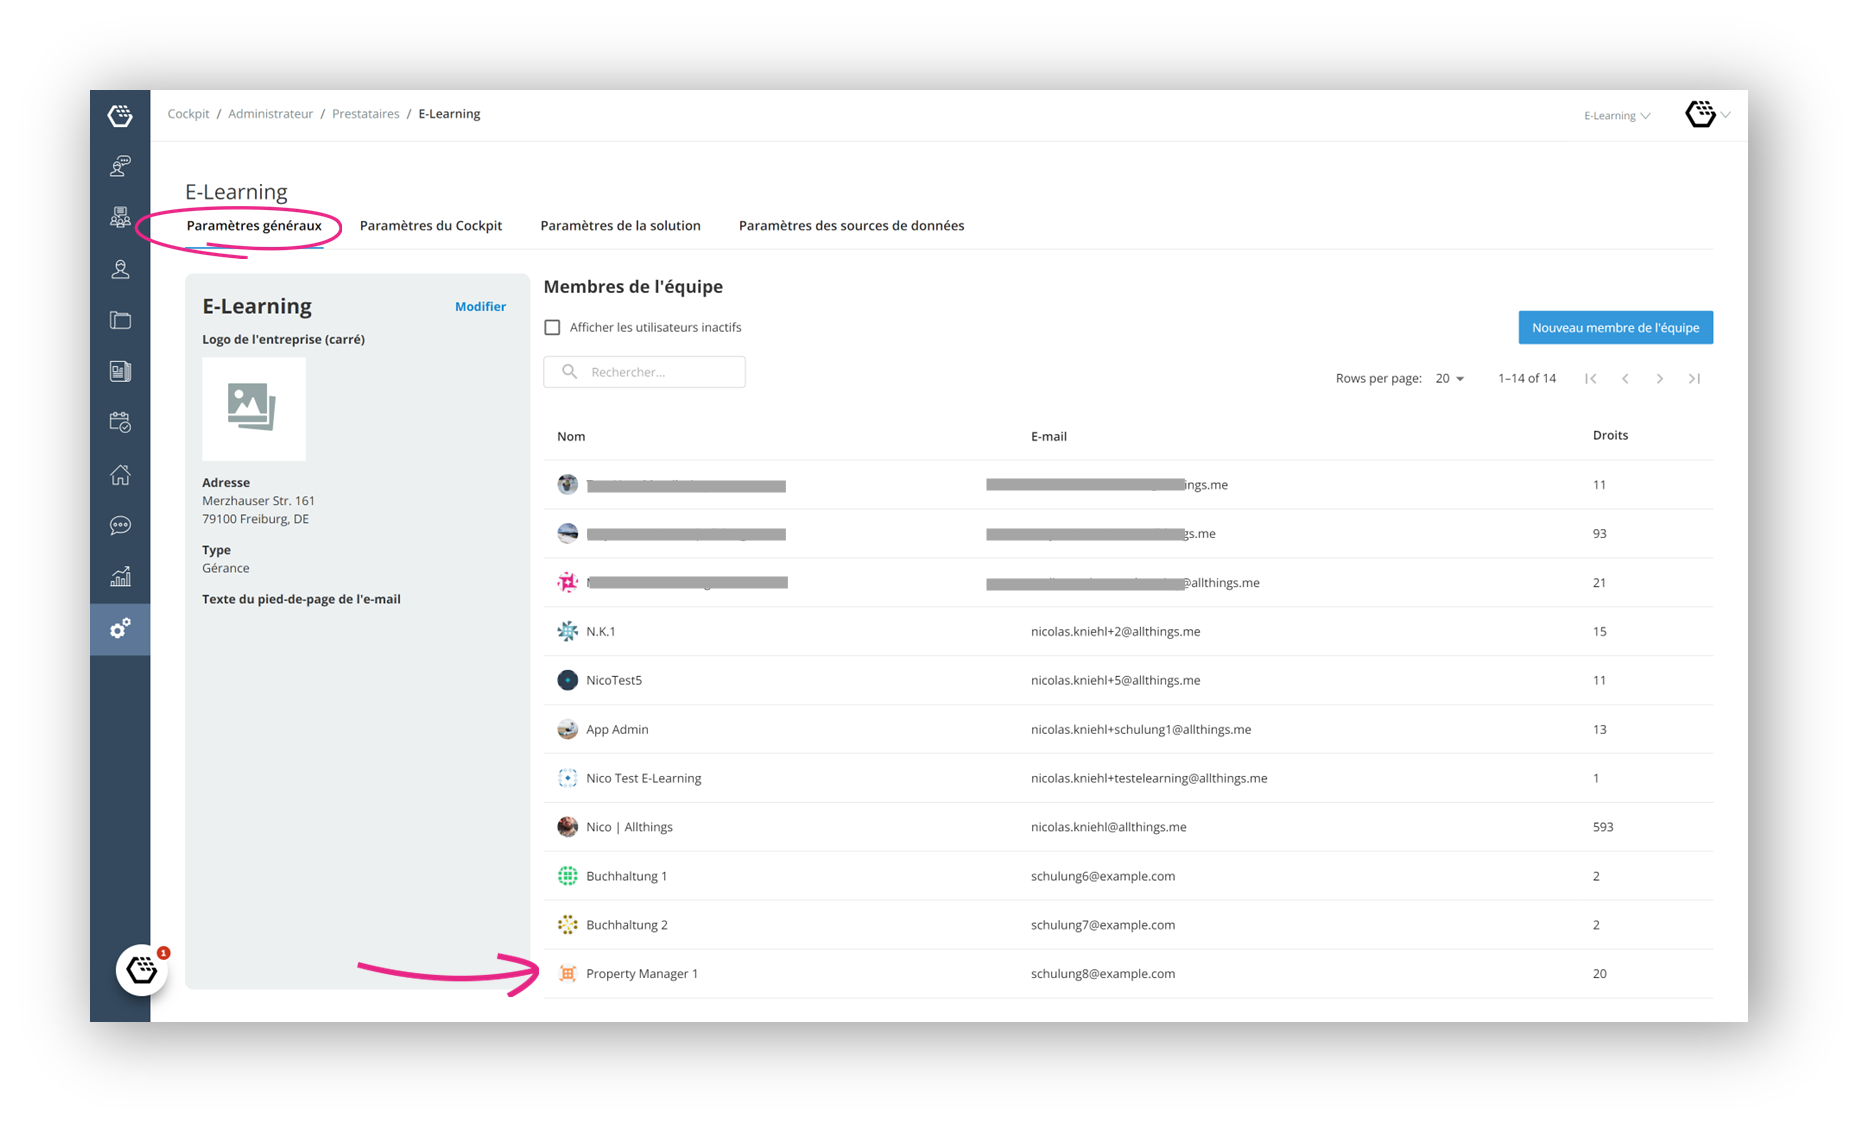The image size is (1863, 1130).
Task: Click the account logo in the top right
Action: (1700, 114)
